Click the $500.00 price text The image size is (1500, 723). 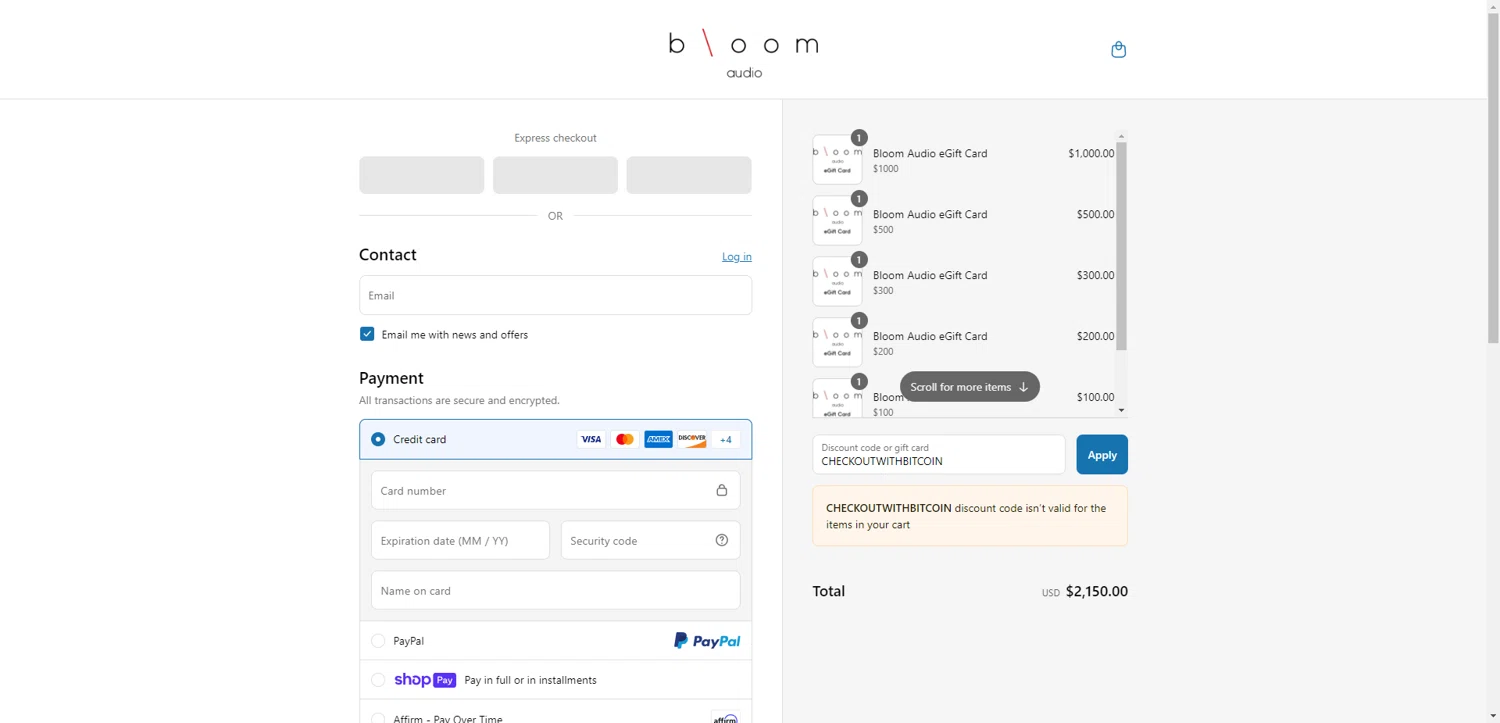pos(1095,214)
